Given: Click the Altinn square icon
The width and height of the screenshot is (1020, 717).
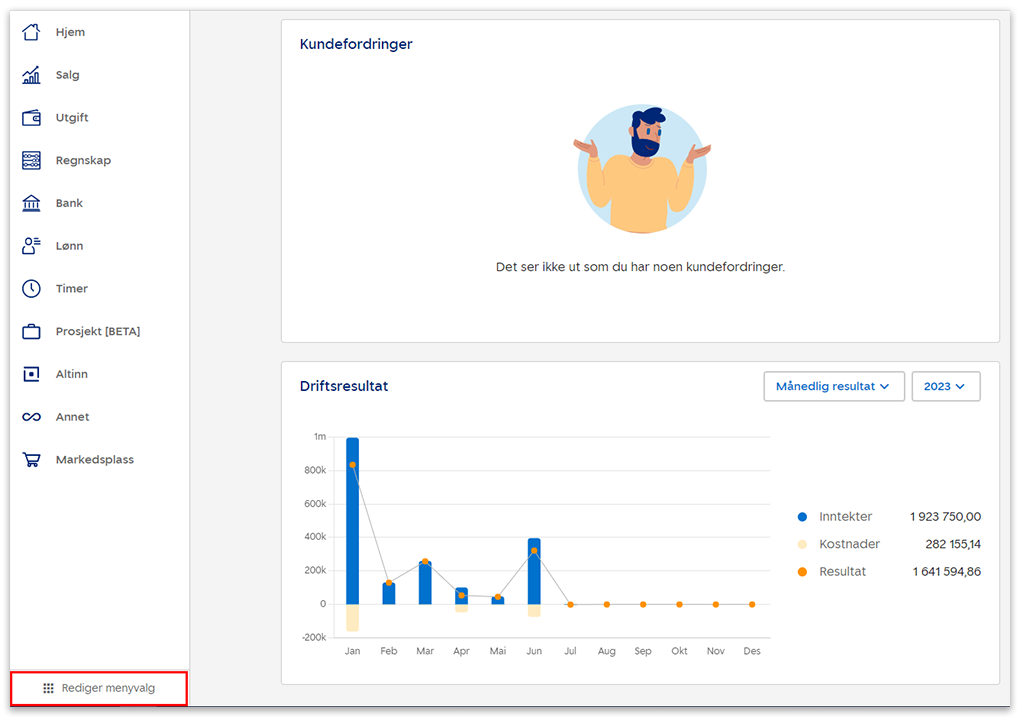Looking at the screenshot, I should click(31, 374).
